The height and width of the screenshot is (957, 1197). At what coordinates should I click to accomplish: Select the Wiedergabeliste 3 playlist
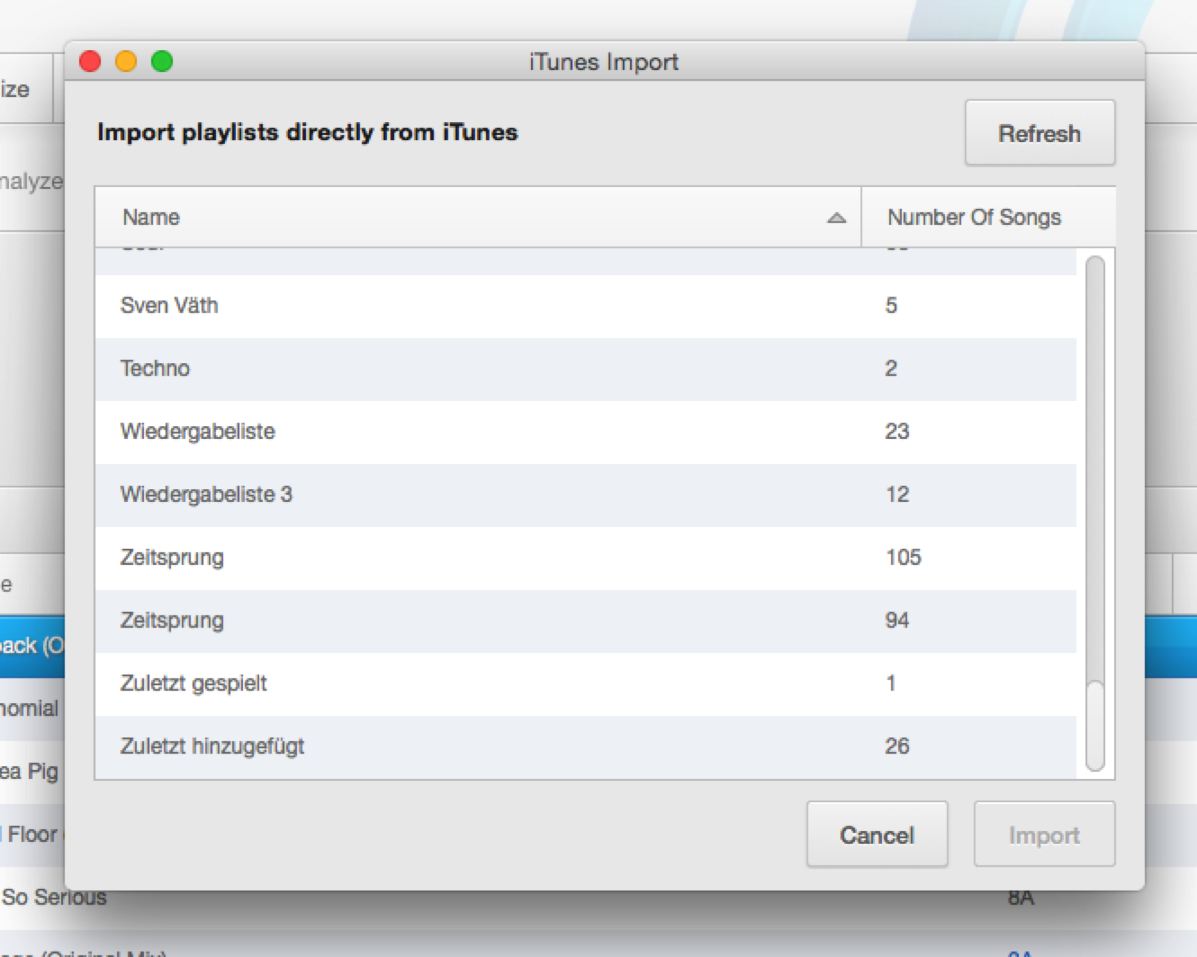tap(206, 495)
